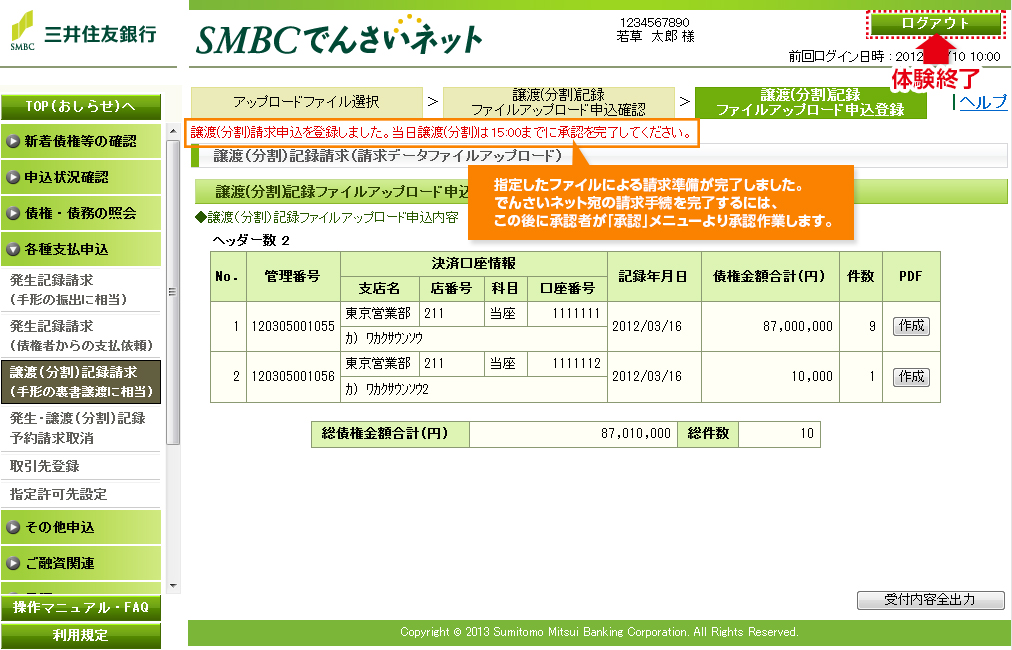Click 譲渡(分割)記録ファイルアップロード申込登録 step tab
The width and height of the screenshot is (1012, 650).
811,102
